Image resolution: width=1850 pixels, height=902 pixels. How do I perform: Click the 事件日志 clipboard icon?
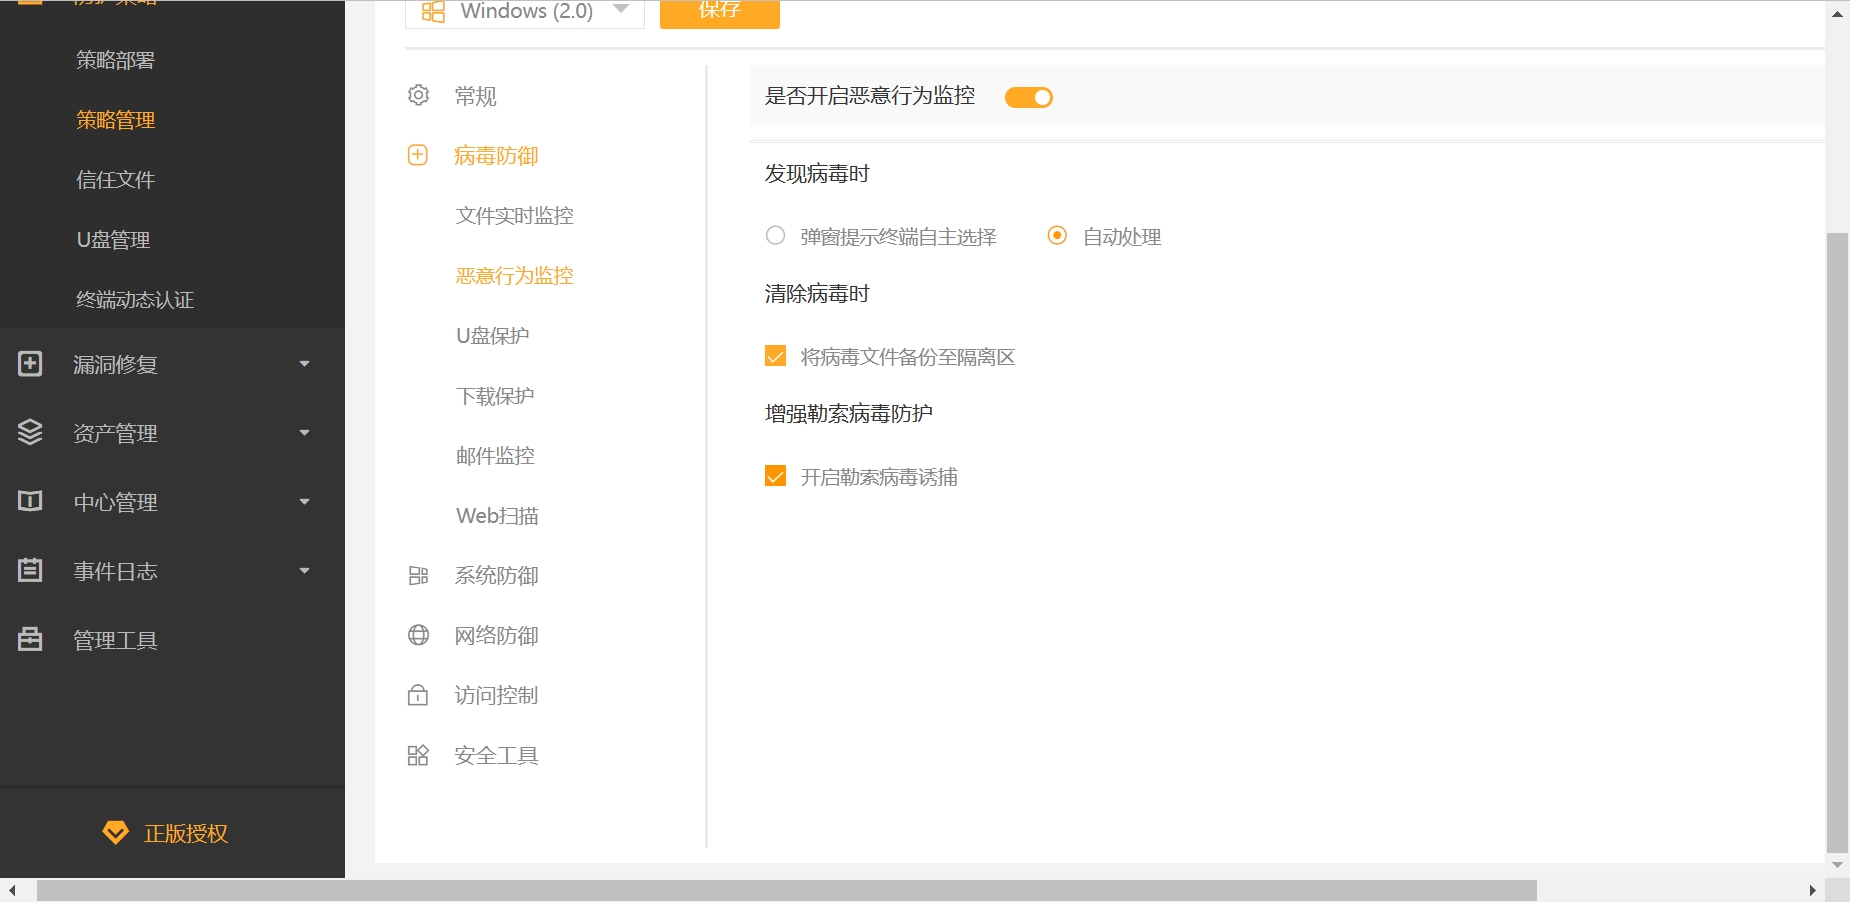click(30, 570)
